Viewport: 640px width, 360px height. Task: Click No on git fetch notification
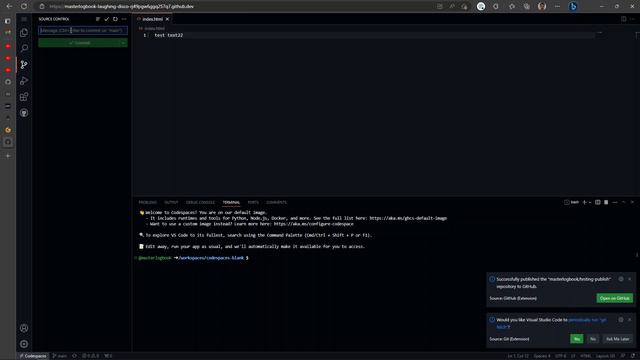[593, 339]
